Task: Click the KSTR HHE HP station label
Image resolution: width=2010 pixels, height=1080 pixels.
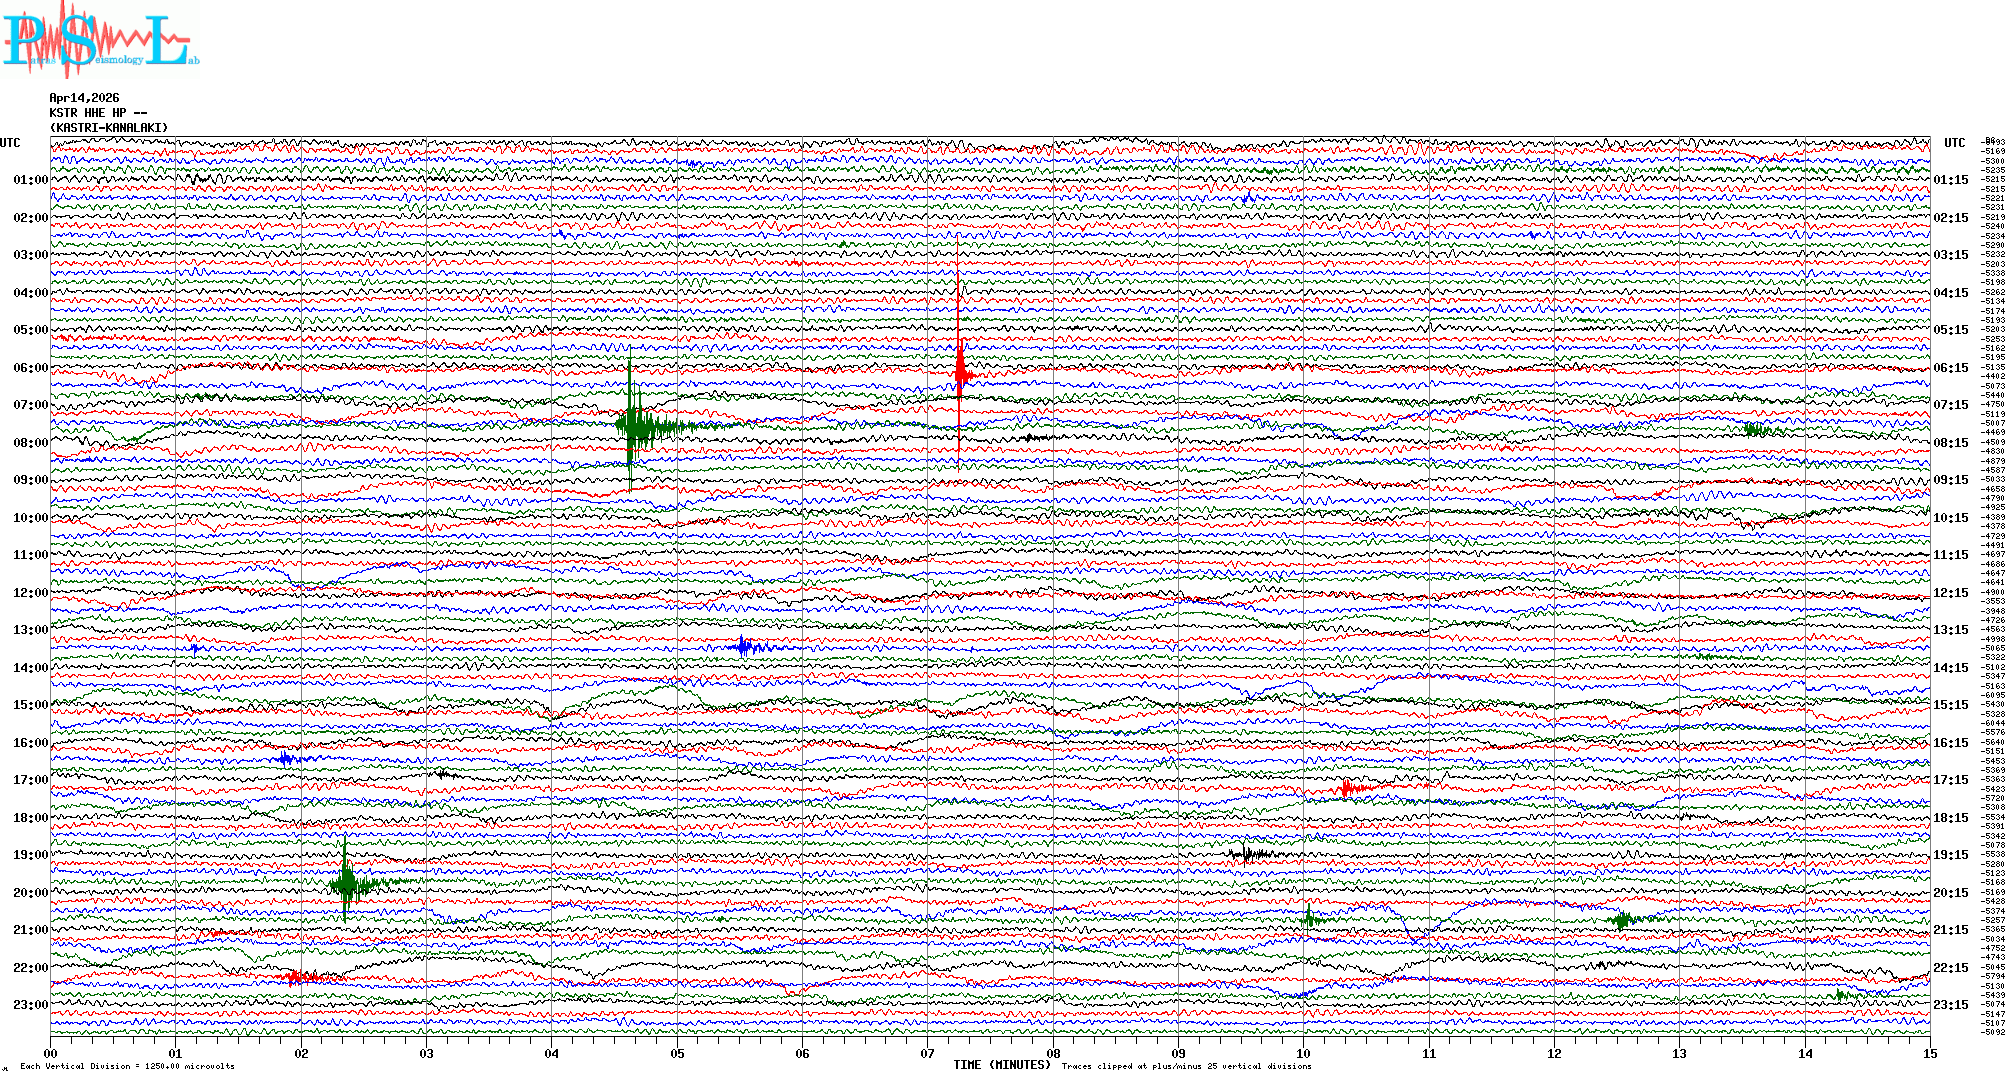Action: (97, 113)
